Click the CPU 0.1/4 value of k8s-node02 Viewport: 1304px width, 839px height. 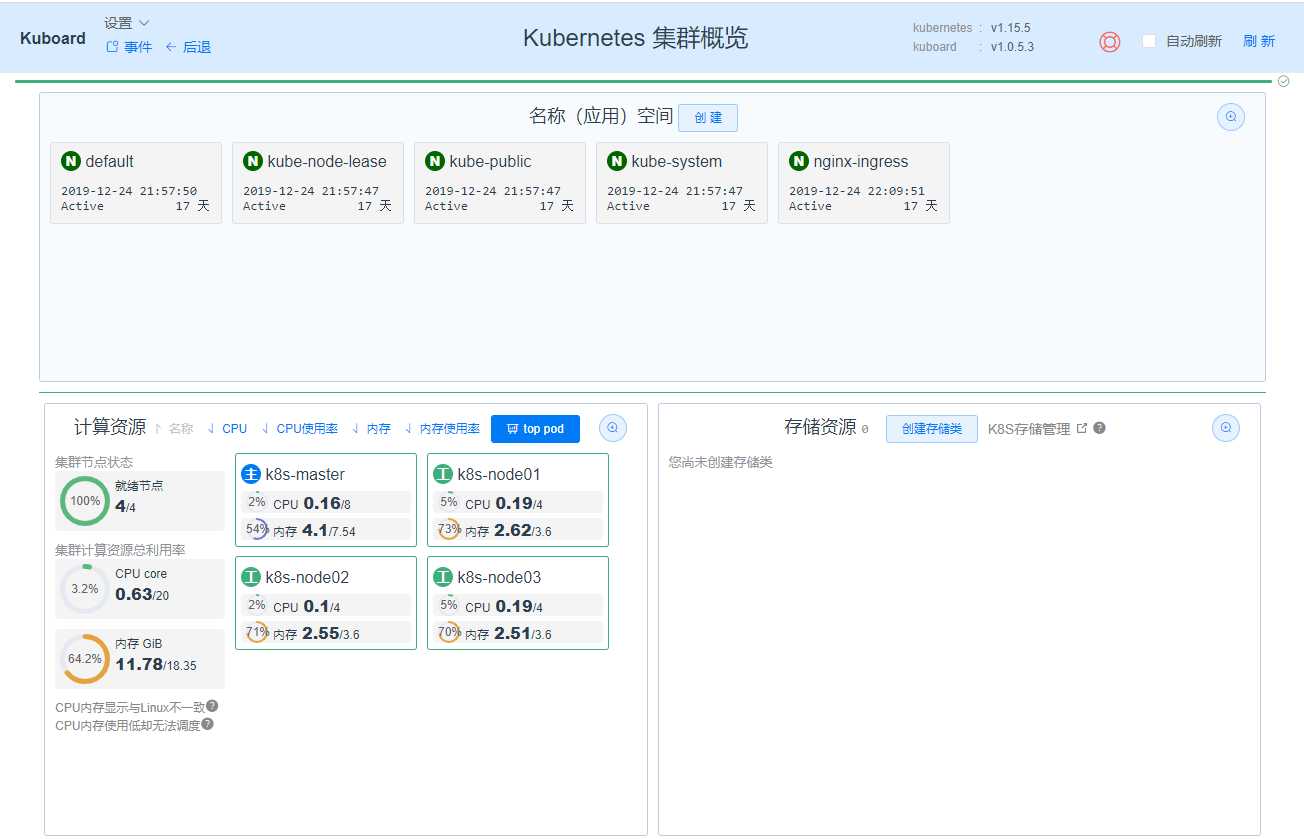coord(307,606)
